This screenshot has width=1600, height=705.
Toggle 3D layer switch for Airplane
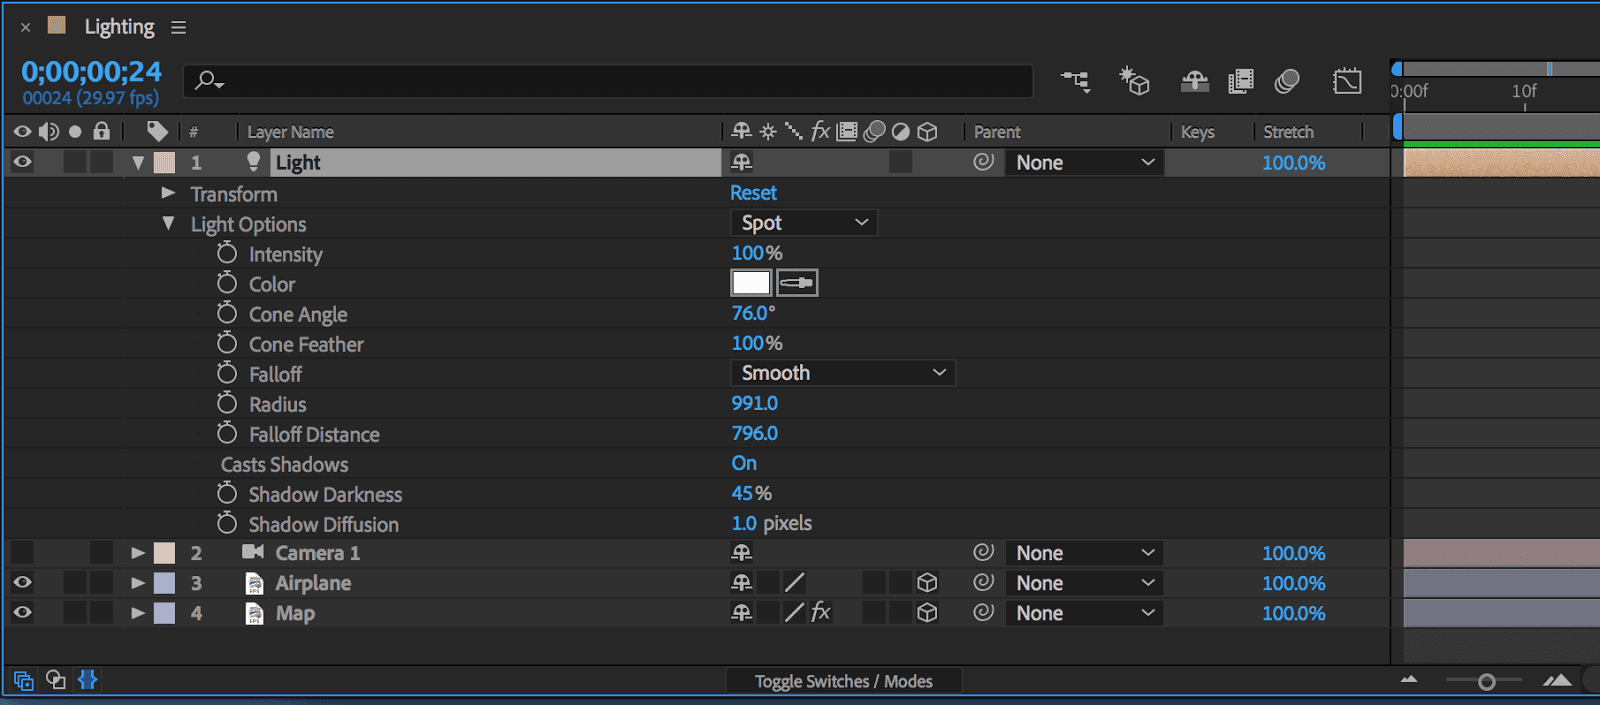[927, 583]
